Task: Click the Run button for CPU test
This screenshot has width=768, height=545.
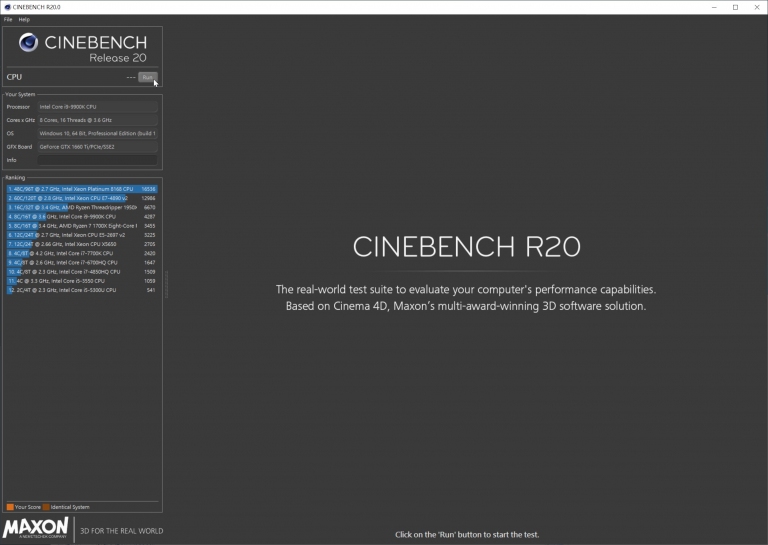Action: [147, 77]
